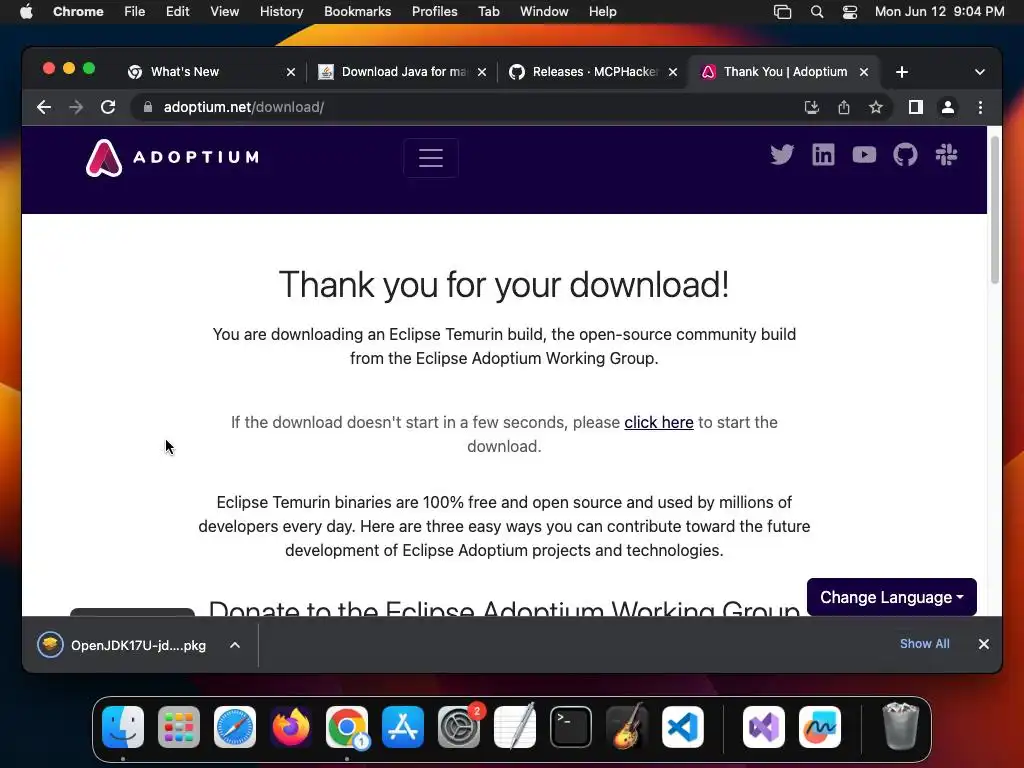Go forward in browser history

[76, 107]
